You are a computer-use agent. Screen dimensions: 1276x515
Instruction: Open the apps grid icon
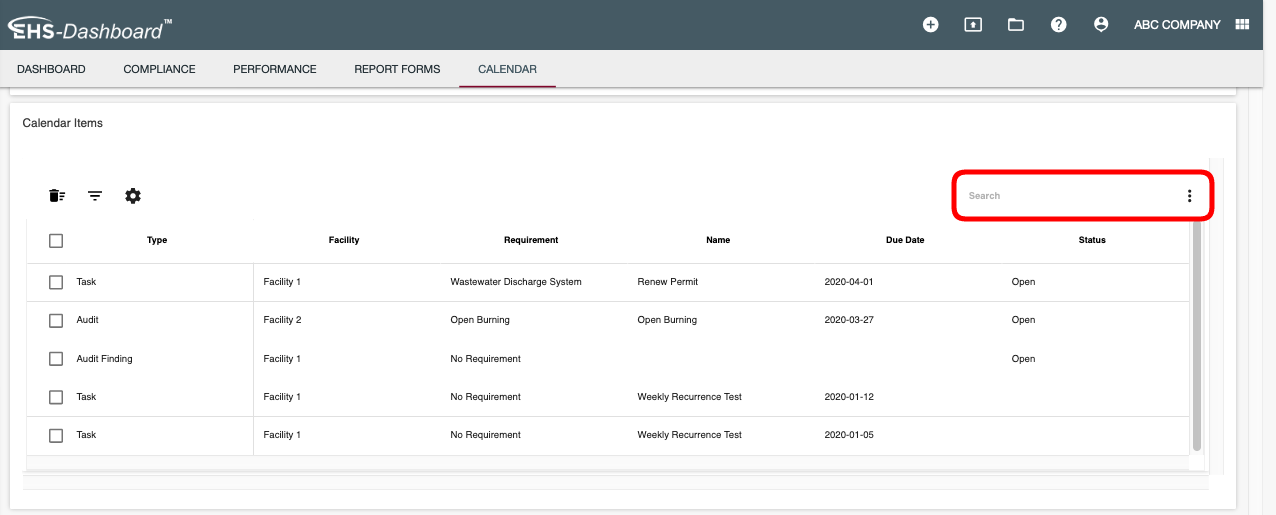pos(1243,25)
